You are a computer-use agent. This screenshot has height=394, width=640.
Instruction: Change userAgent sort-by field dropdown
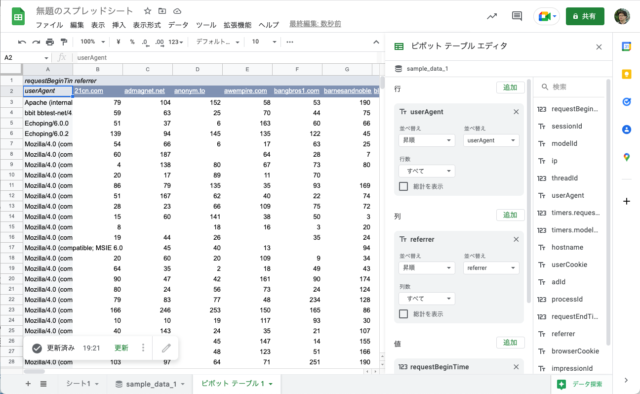[491, 140]
